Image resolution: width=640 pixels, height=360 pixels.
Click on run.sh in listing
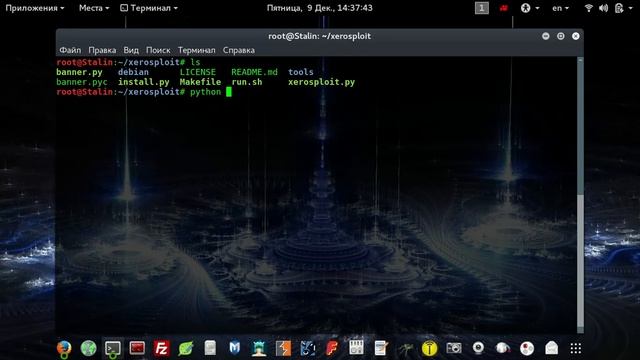(x=247, y=82)
